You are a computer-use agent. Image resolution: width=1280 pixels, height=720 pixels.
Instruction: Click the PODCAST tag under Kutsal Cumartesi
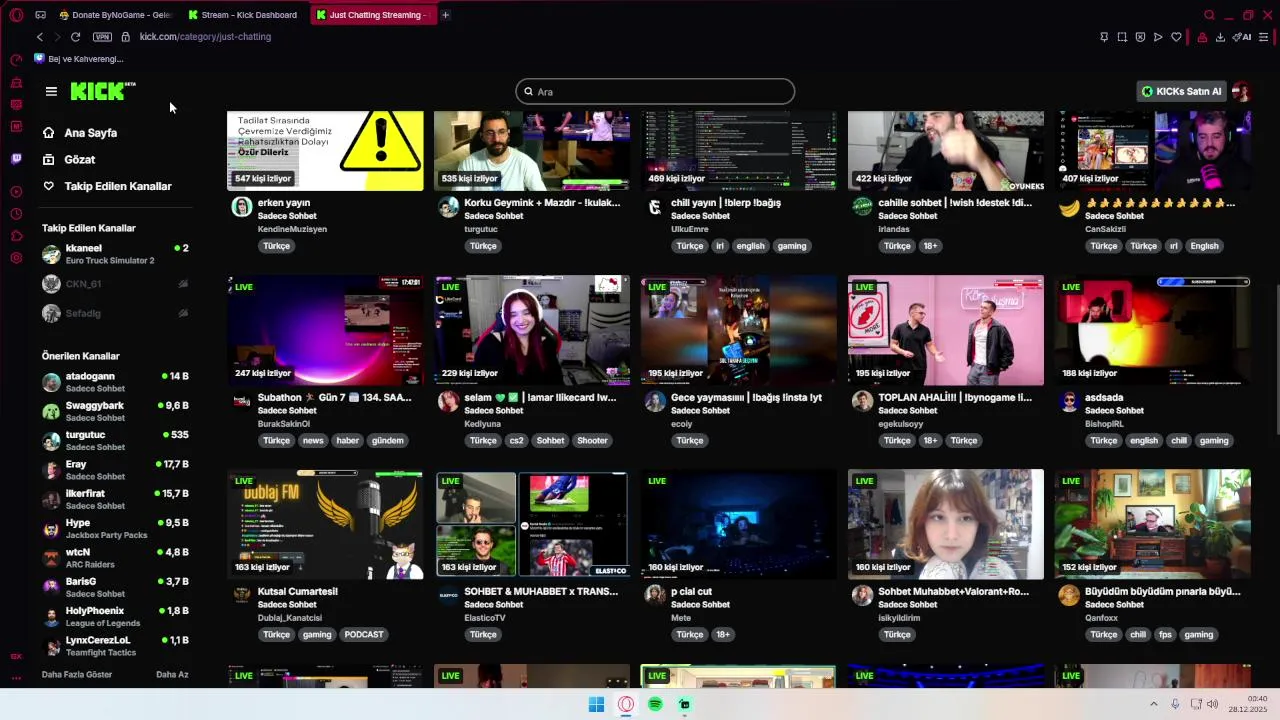pyautogui.click(x=364, y=635)
